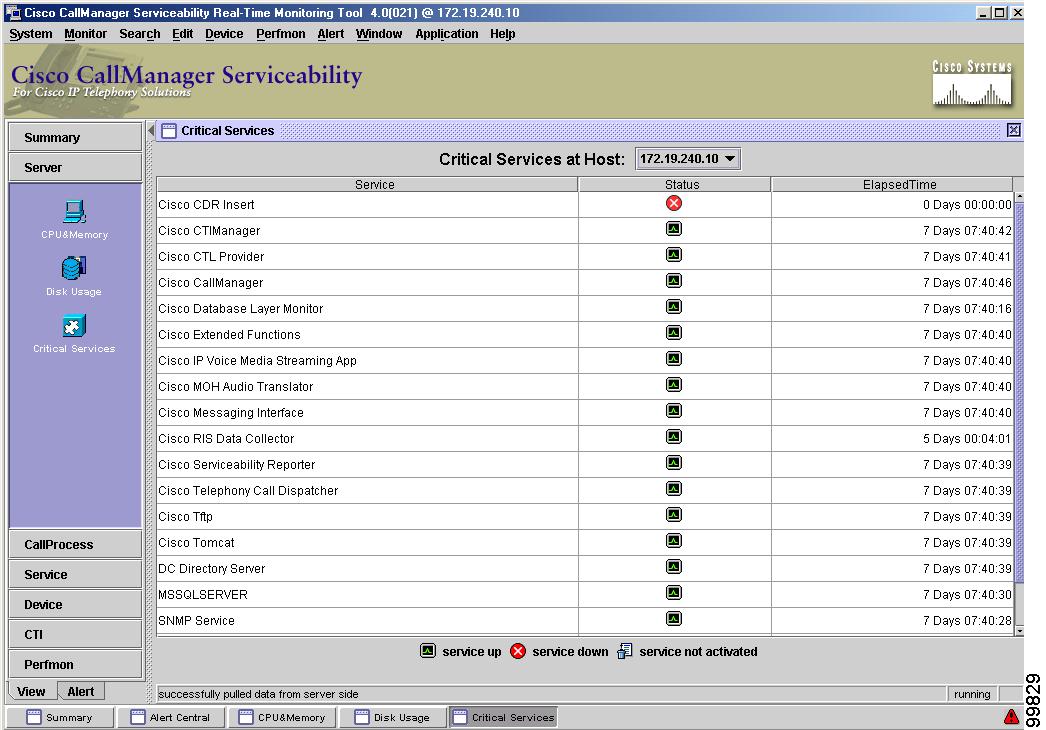Click the Cisco Tftp status icon
Image resolution: width=1046 pixels, height=730 pixels.
[674, 515]
